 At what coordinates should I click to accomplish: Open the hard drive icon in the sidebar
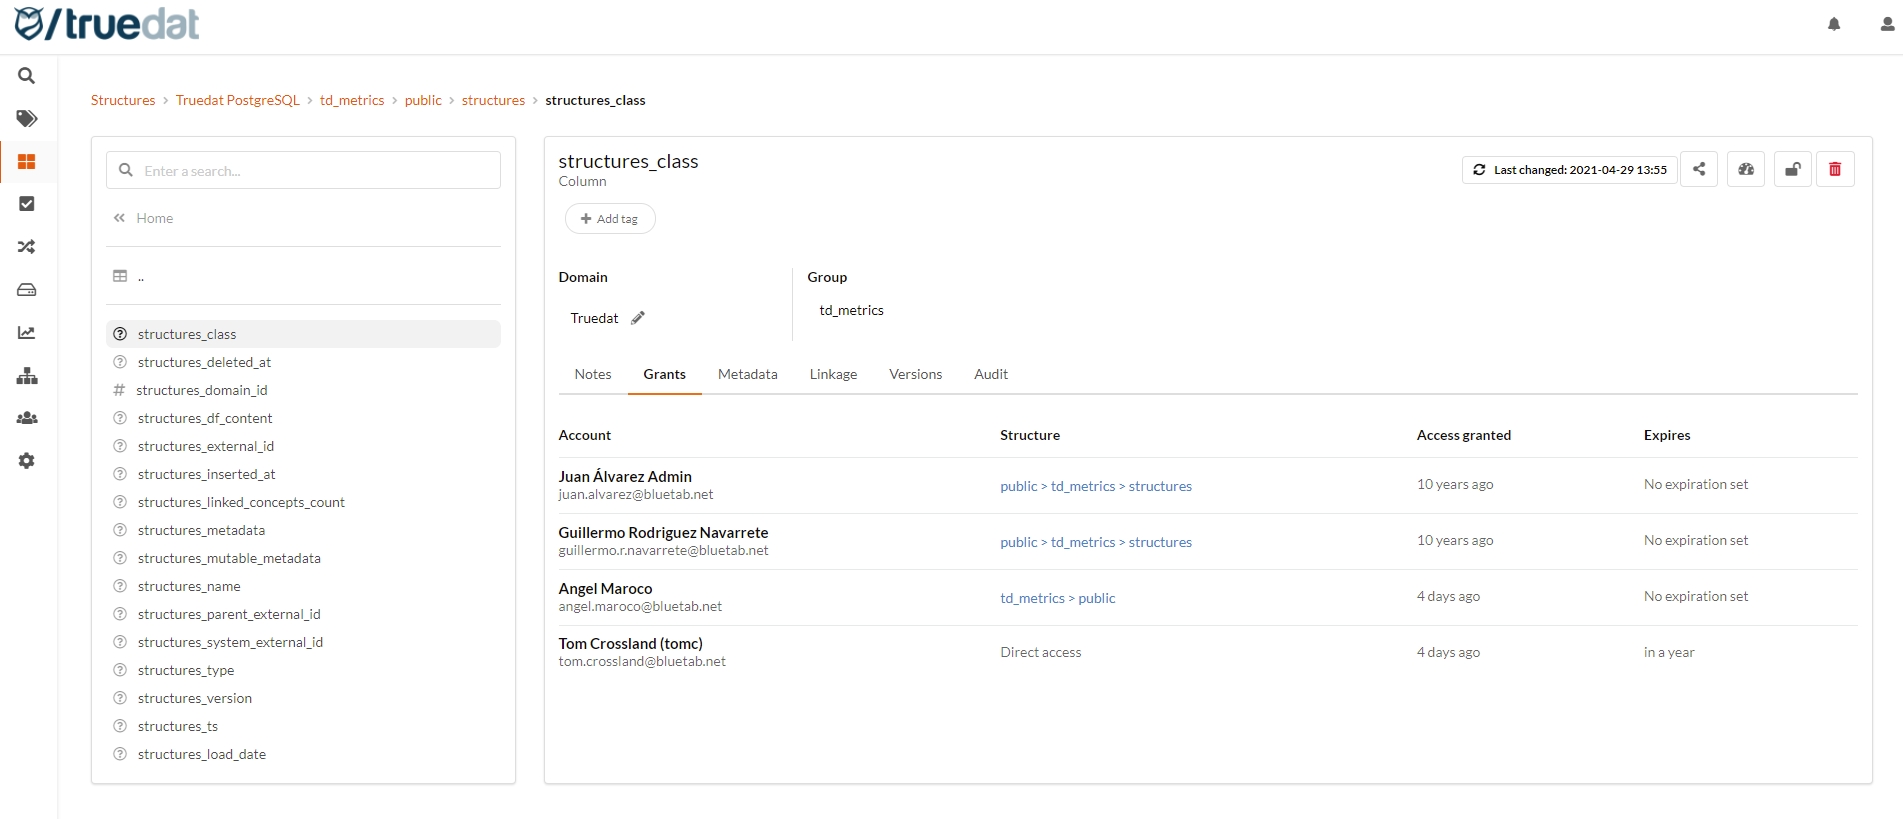[x=27, y=290]
